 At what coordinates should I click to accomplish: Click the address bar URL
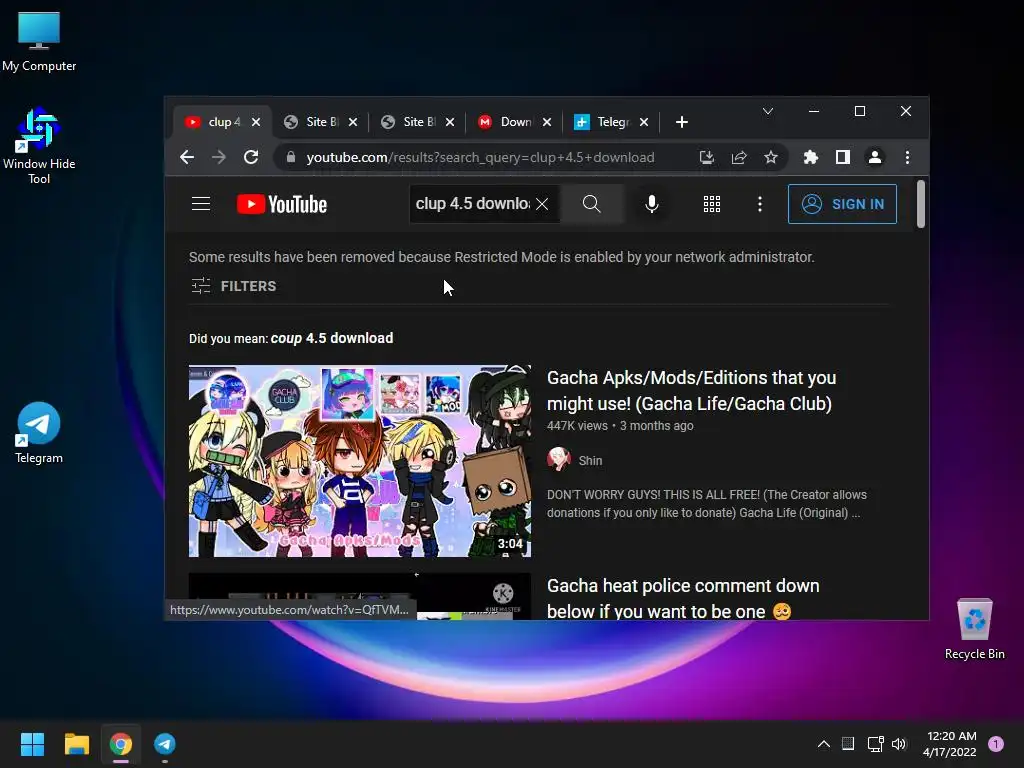pos(480,157)
